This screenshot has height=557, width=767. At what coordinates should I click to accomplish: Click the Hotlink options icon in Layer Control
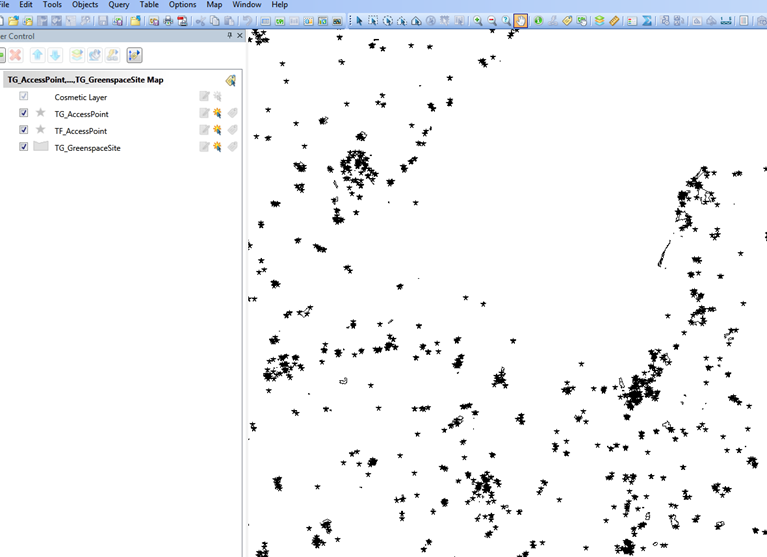[x=113, y=55]
